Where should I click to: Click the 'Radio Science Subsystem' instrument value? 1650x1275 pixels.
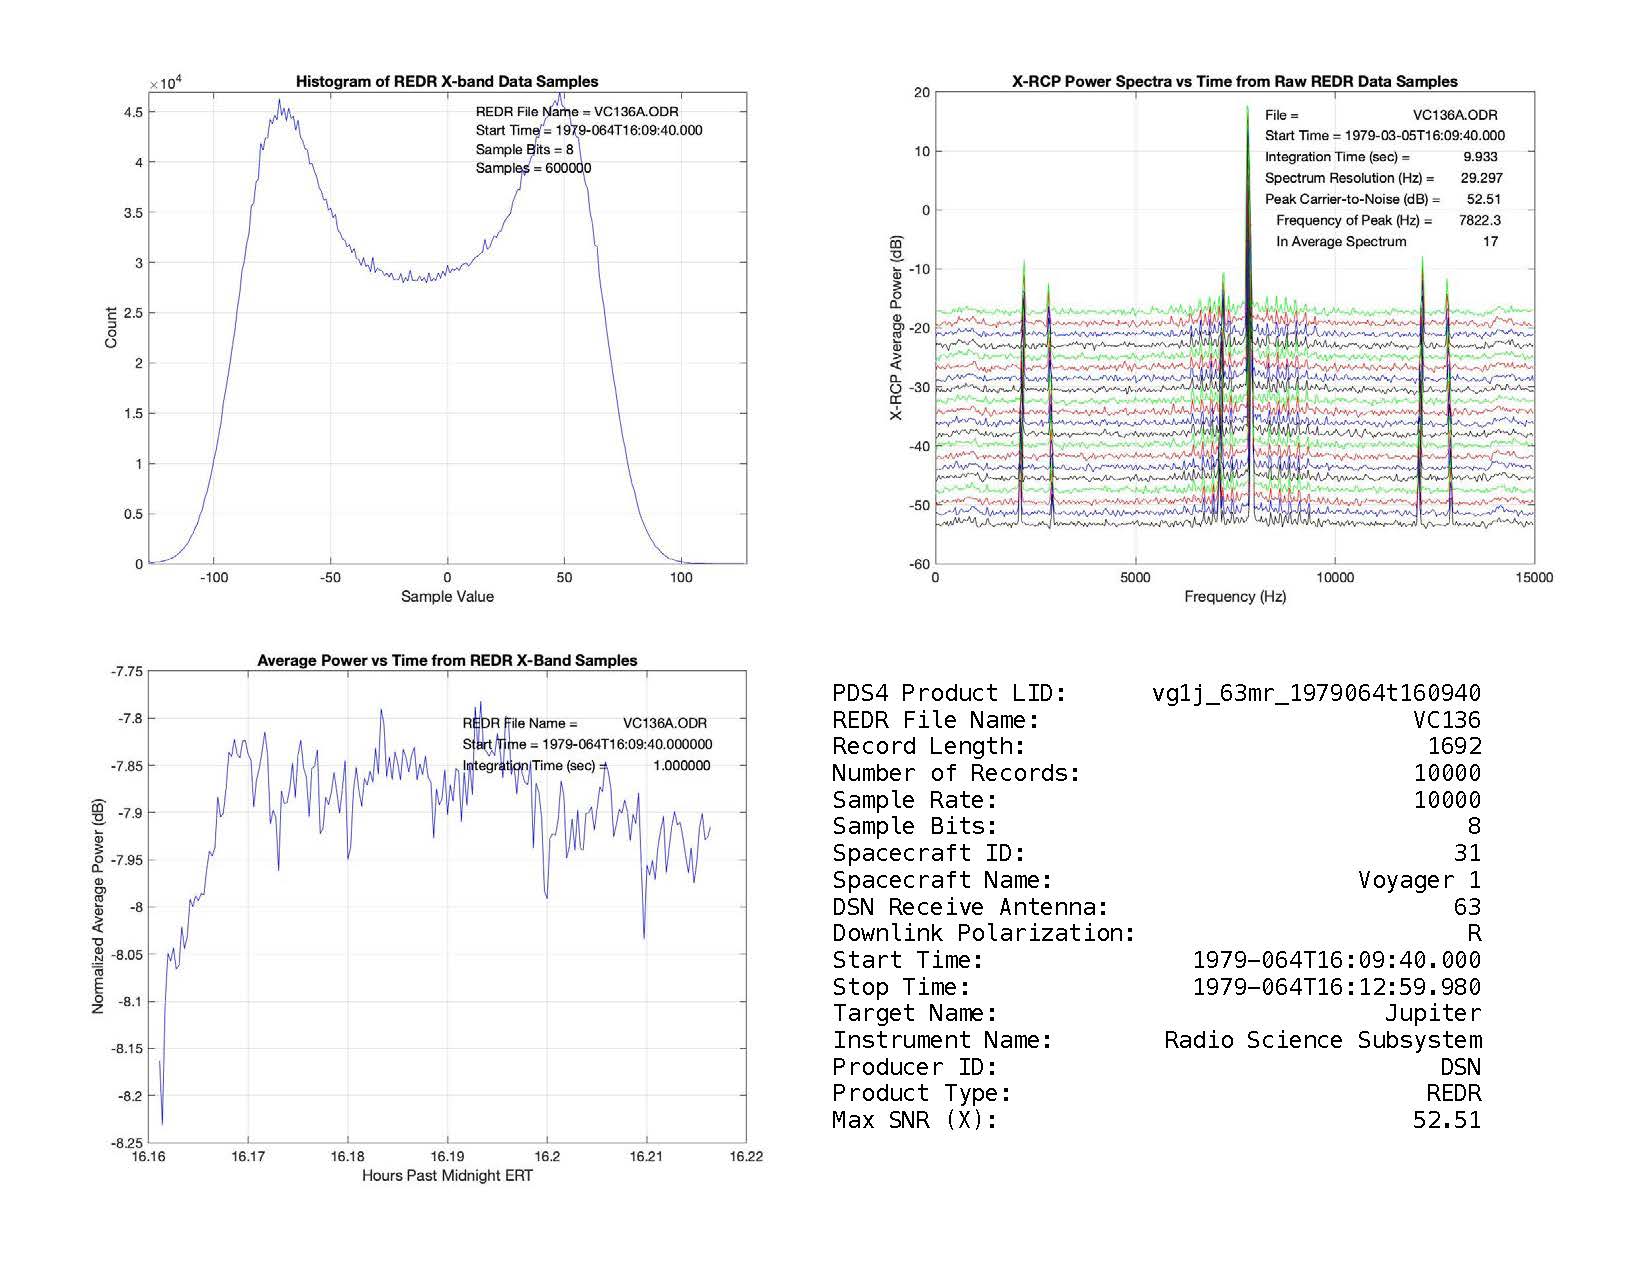(1322, 1041)
